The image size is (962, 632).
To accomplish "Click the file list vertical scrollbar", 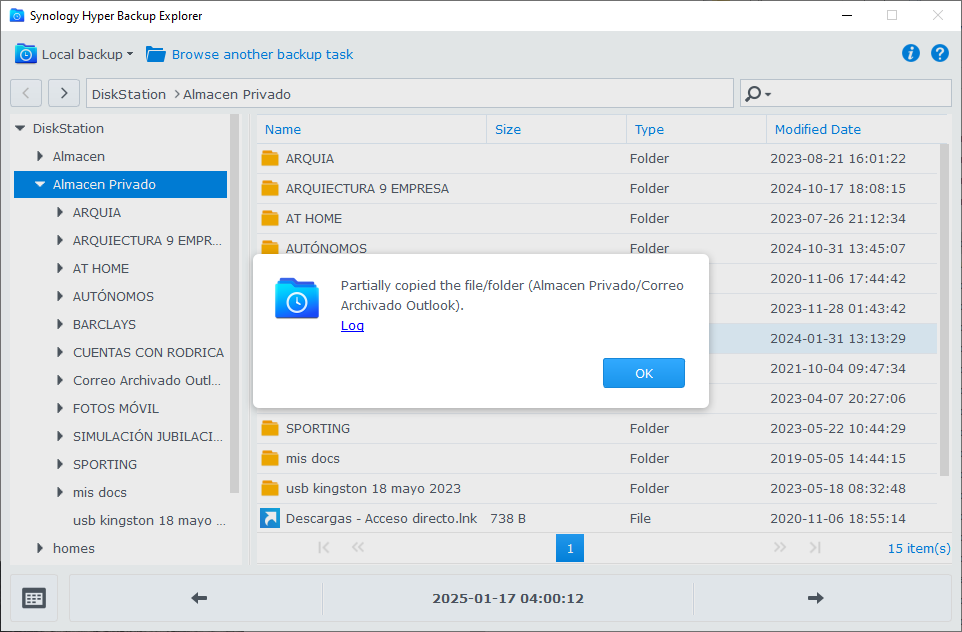I will point(944,310).
